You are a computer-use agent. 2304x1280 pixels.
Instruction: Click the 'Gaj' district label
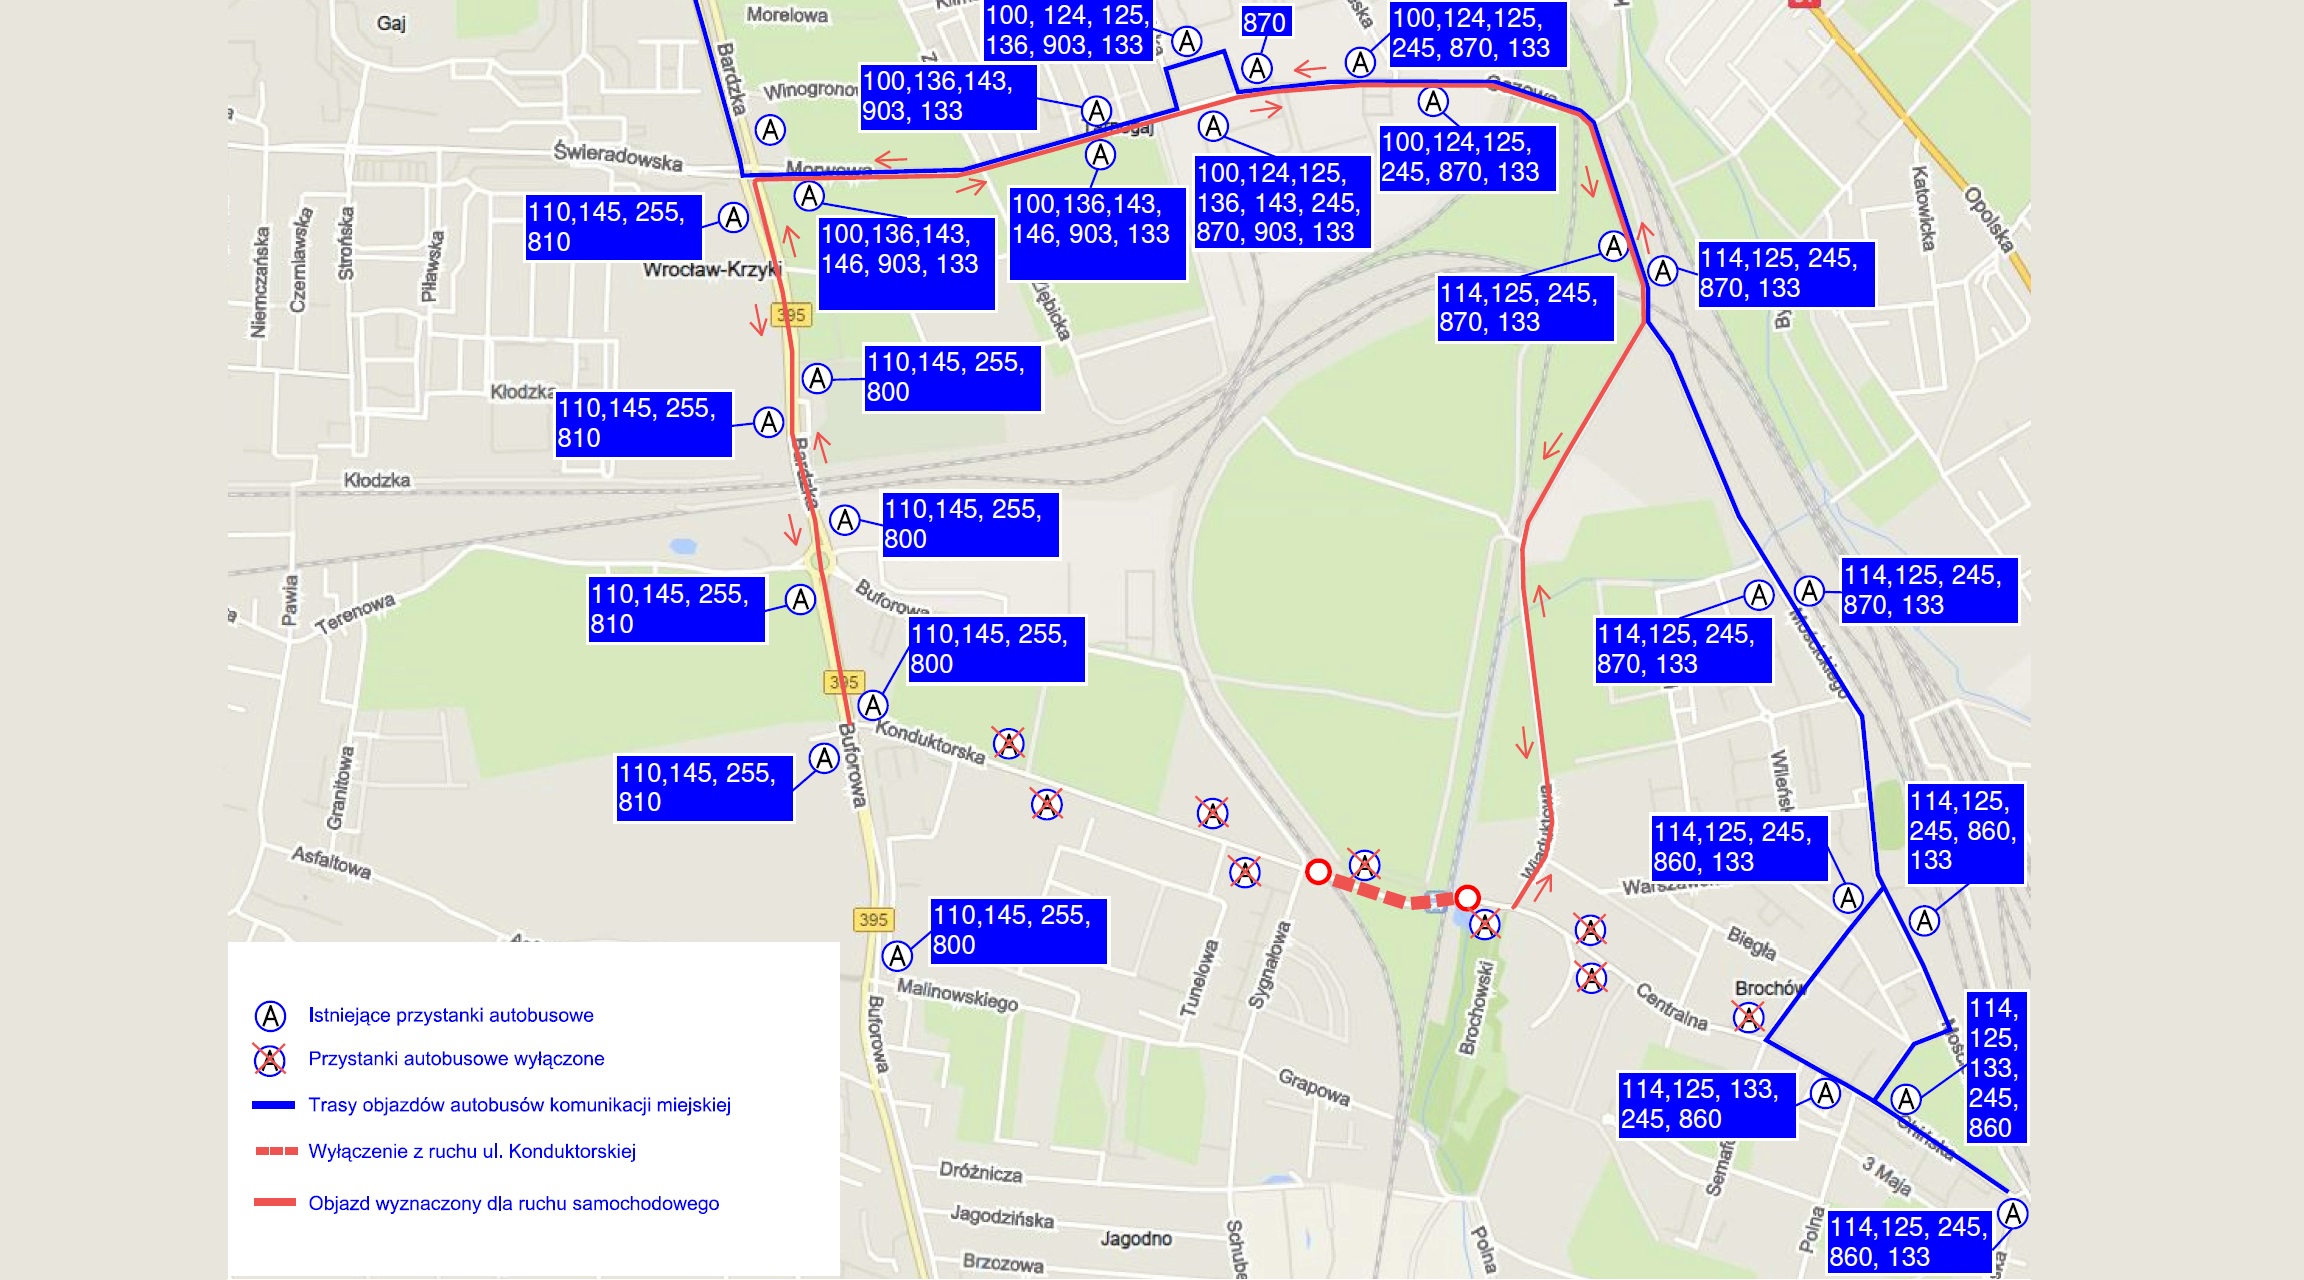392,23
